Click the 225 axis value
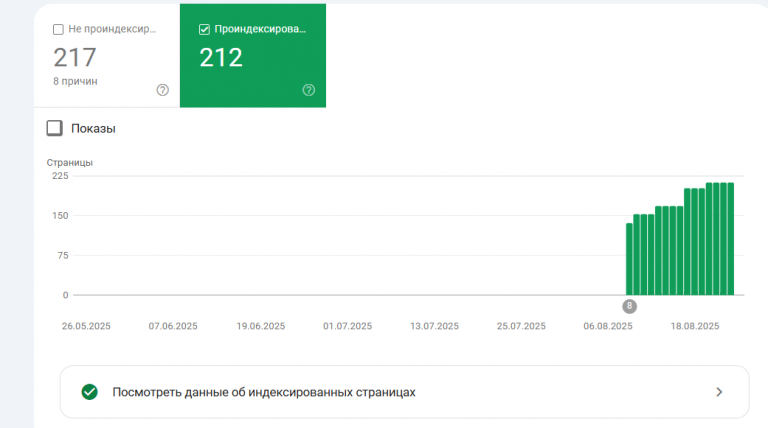 pos(60,176)
